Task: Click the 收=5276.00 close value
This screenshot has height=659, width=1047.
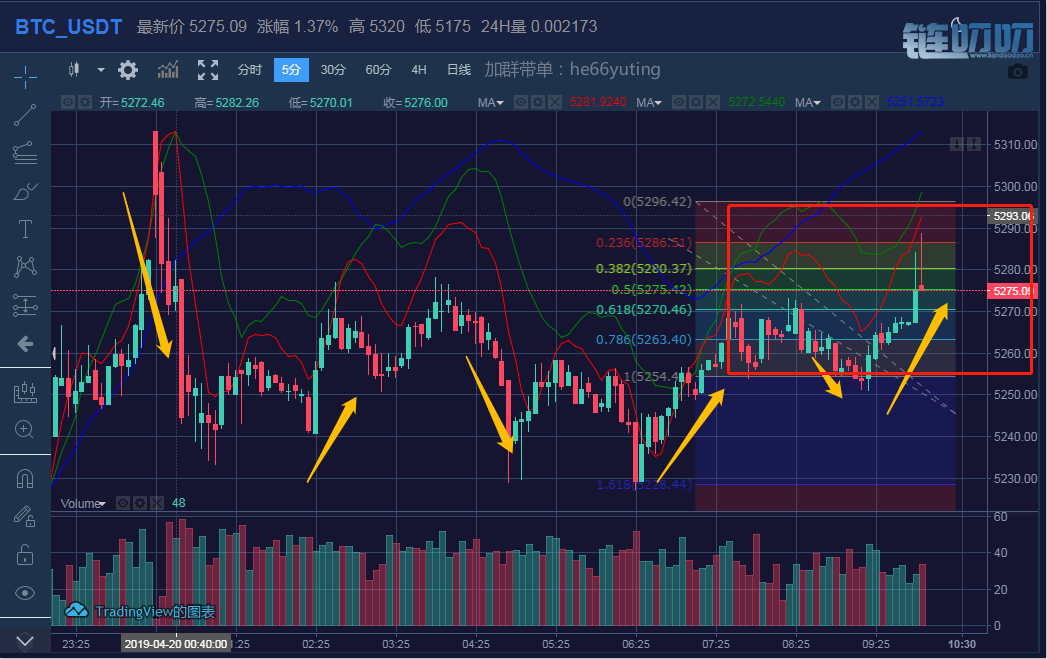Action: click(x=415, y=102)
